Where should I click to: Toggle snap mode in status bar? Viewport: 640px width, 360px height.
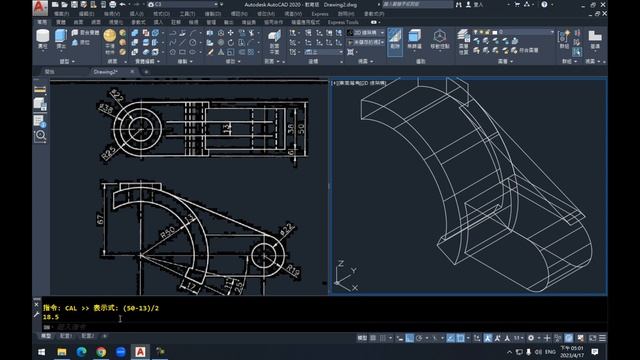383,338
